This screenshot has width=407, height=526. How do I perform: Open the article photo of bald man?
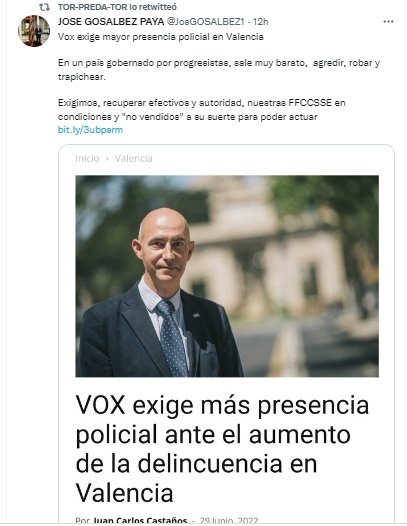227,276
